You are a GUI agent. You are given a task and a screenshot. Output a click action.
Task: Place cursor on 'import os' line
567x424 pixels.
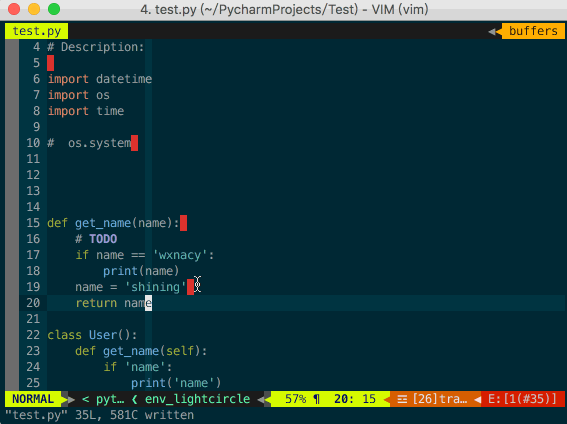(x=78, y=95)
